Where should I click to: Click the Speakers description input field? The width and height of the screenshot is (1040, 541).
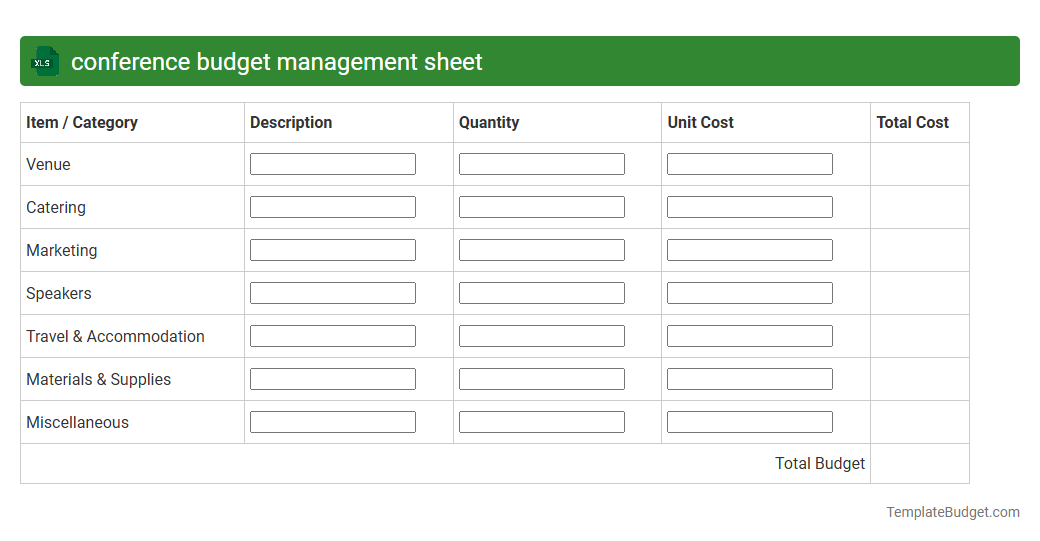pyautogui.click(x=333, y=293)
